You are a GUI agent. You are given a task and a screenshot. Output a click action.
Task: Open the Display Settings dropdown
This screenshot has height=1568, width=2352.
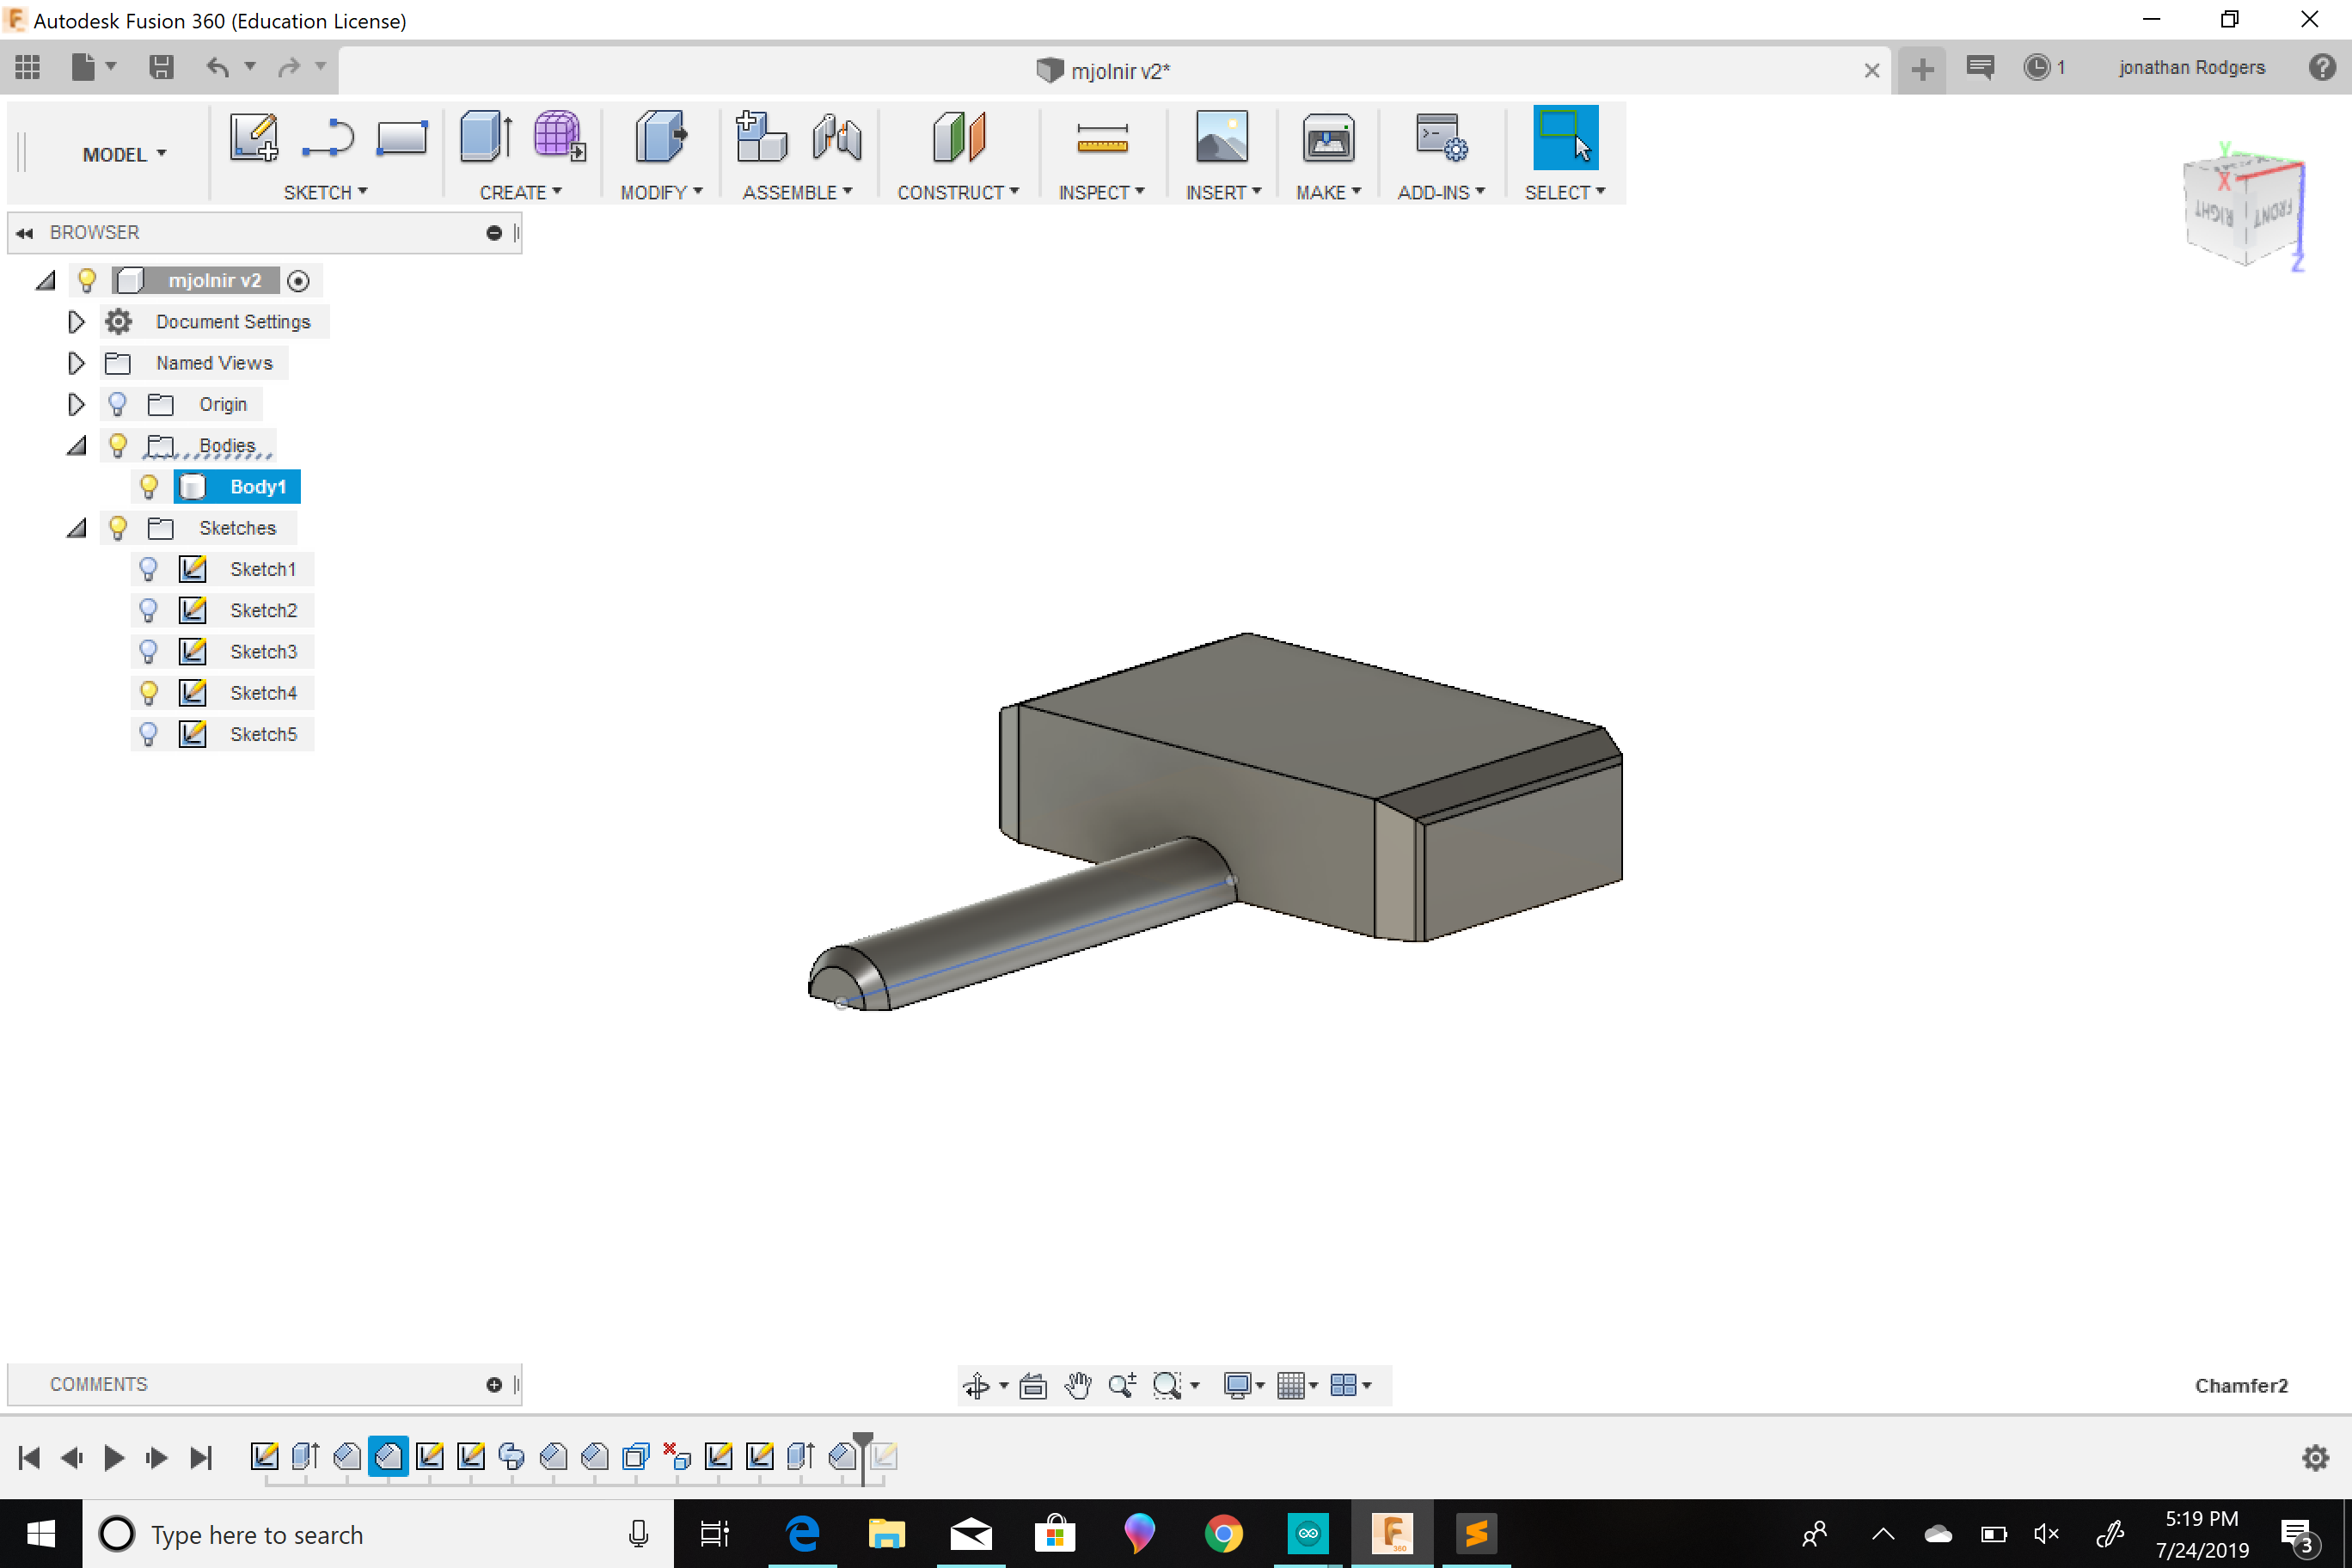pyautogui.click(x=1244, y=1385)
